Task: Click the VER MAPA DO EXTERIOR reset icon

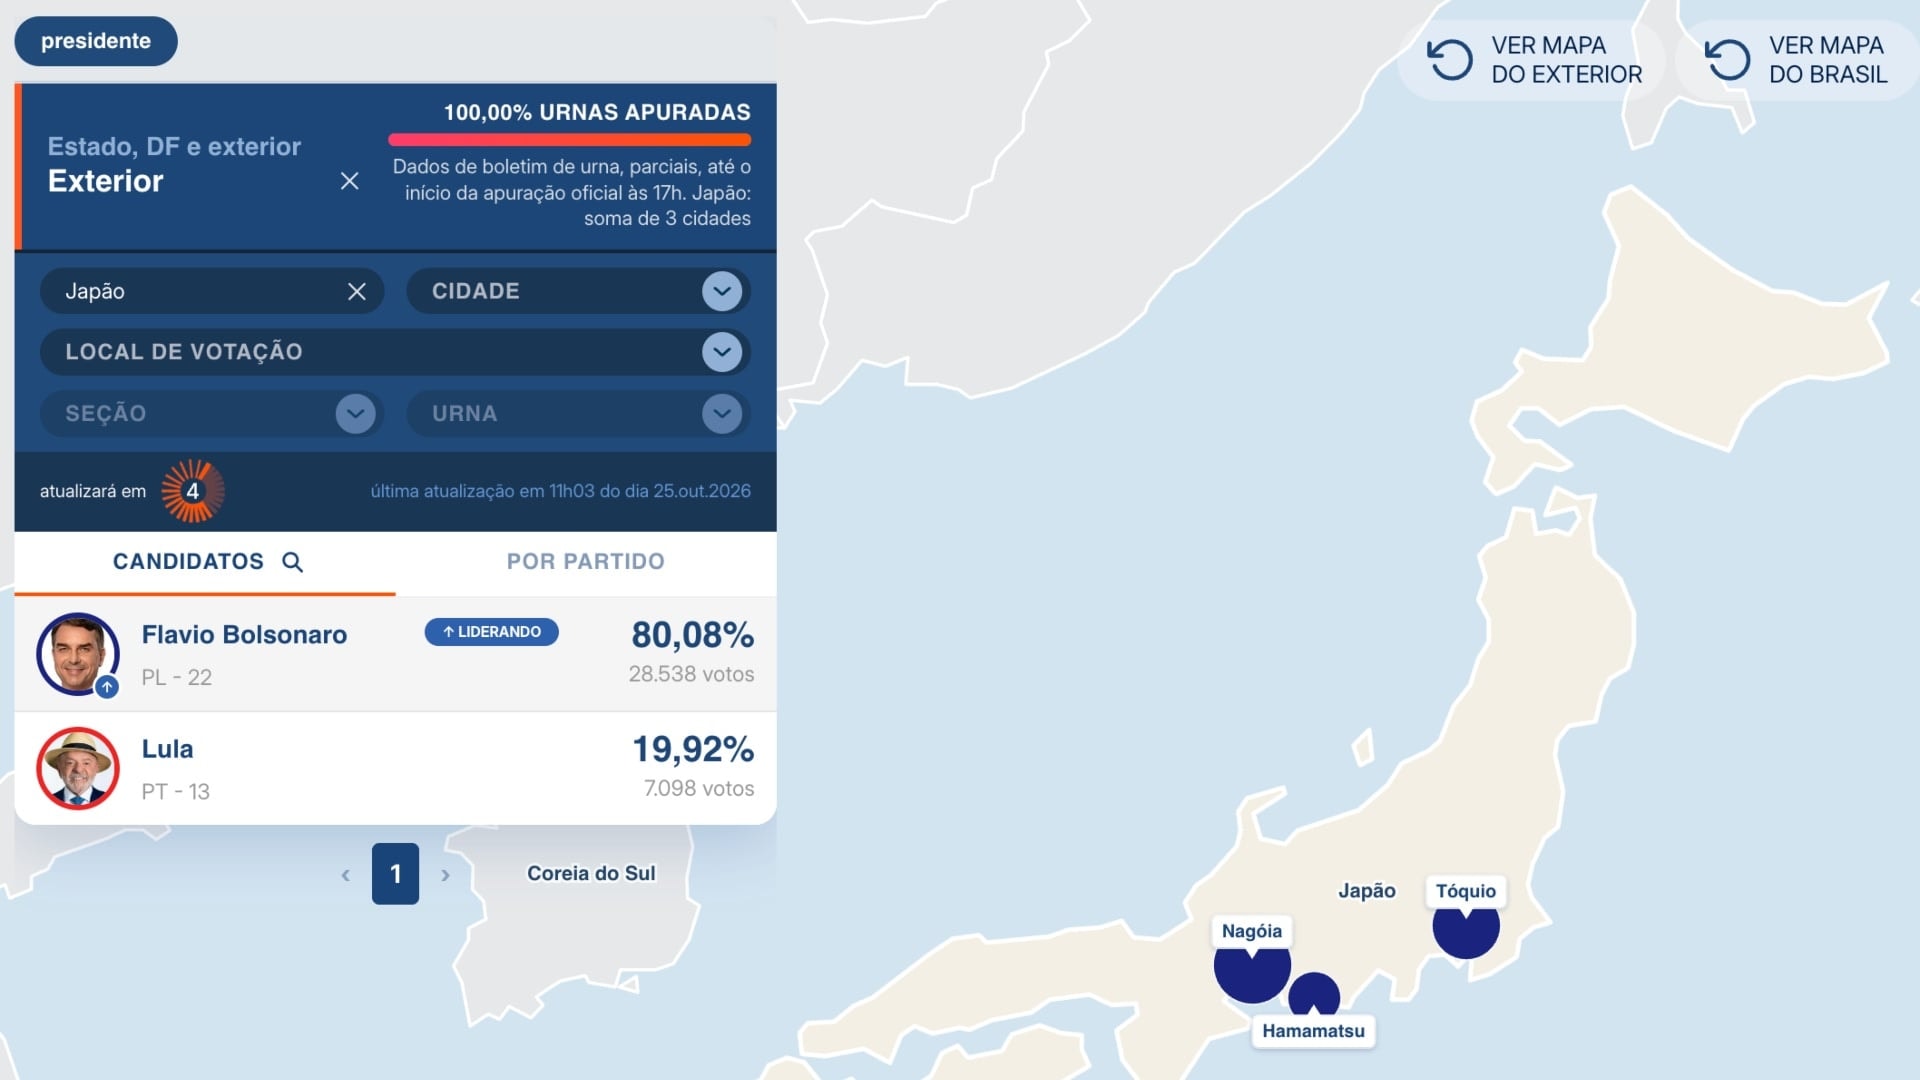Action: (1450, 60)
